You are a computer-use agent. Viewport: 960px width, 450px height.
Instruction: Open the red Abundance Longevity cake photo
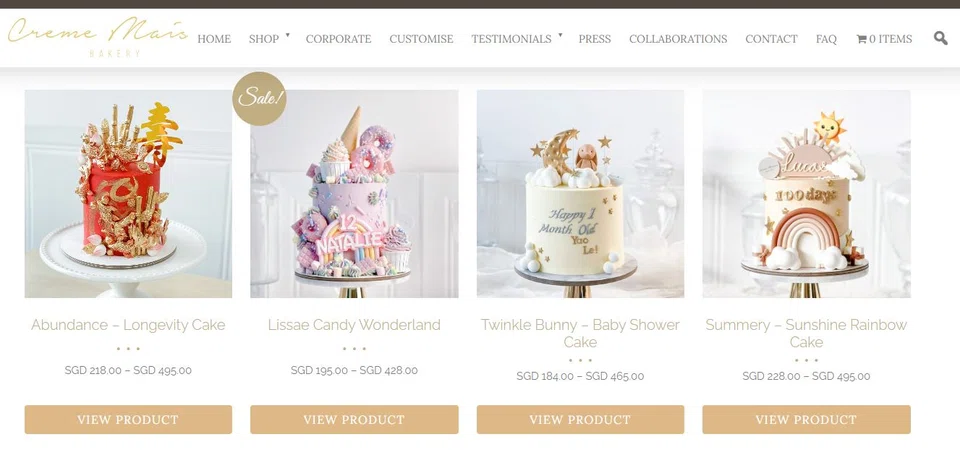(x=128, y=193)
